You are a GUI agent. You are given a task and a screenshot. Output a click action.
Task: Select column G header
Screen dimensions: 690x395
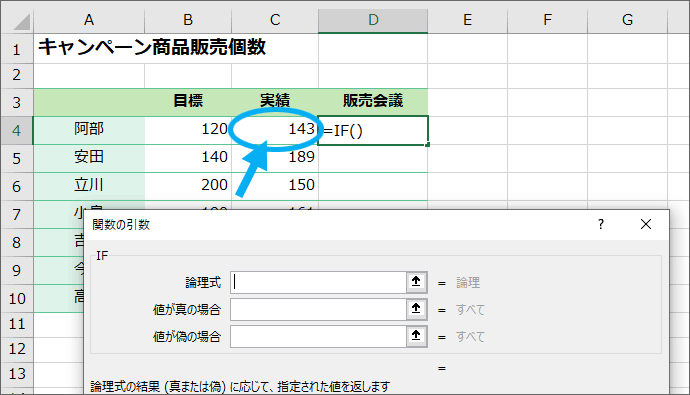tap(628, 20)
